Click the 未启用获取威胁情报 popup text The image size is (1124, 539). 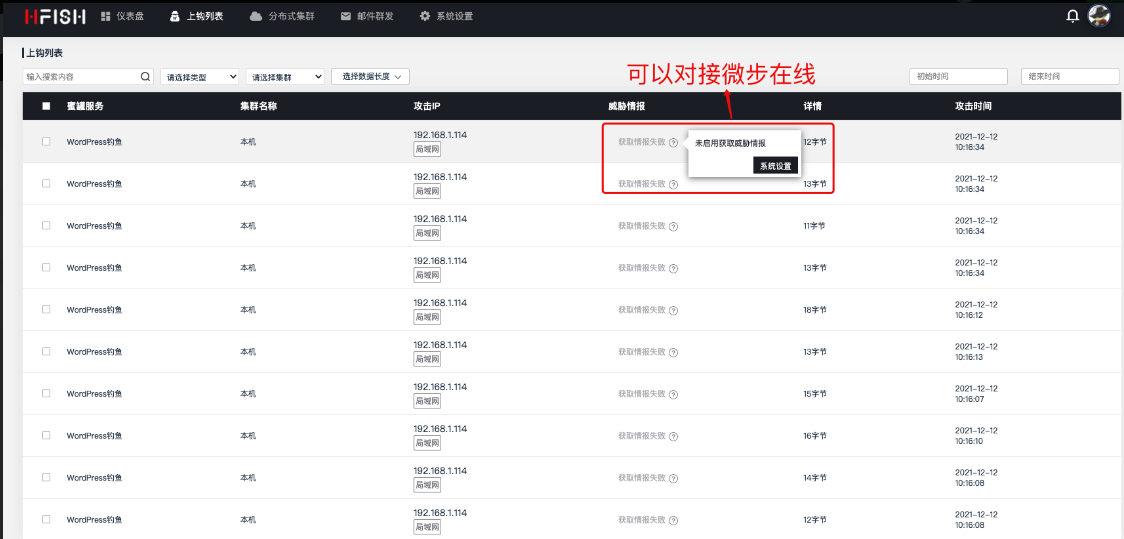coord(730,143)
